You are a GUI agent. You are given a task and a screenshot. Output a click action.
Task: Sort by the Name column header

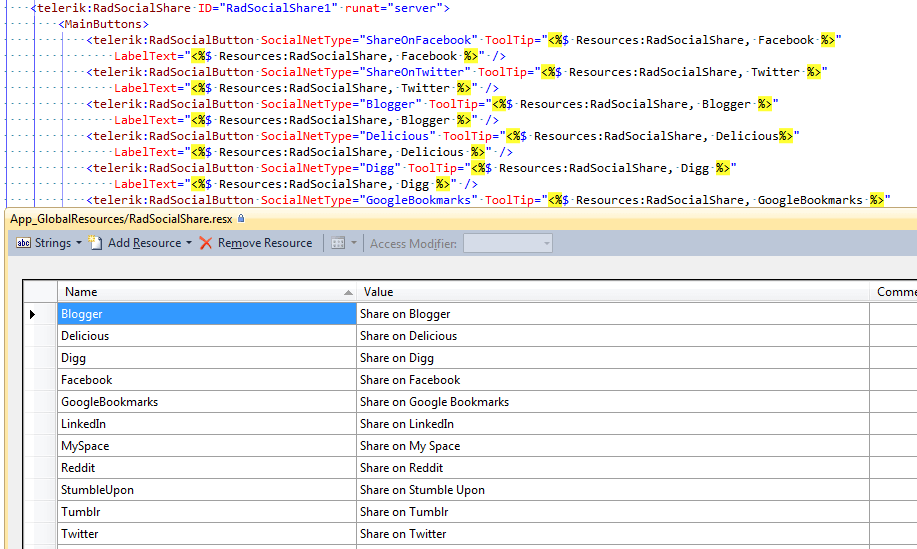point(206,291)
